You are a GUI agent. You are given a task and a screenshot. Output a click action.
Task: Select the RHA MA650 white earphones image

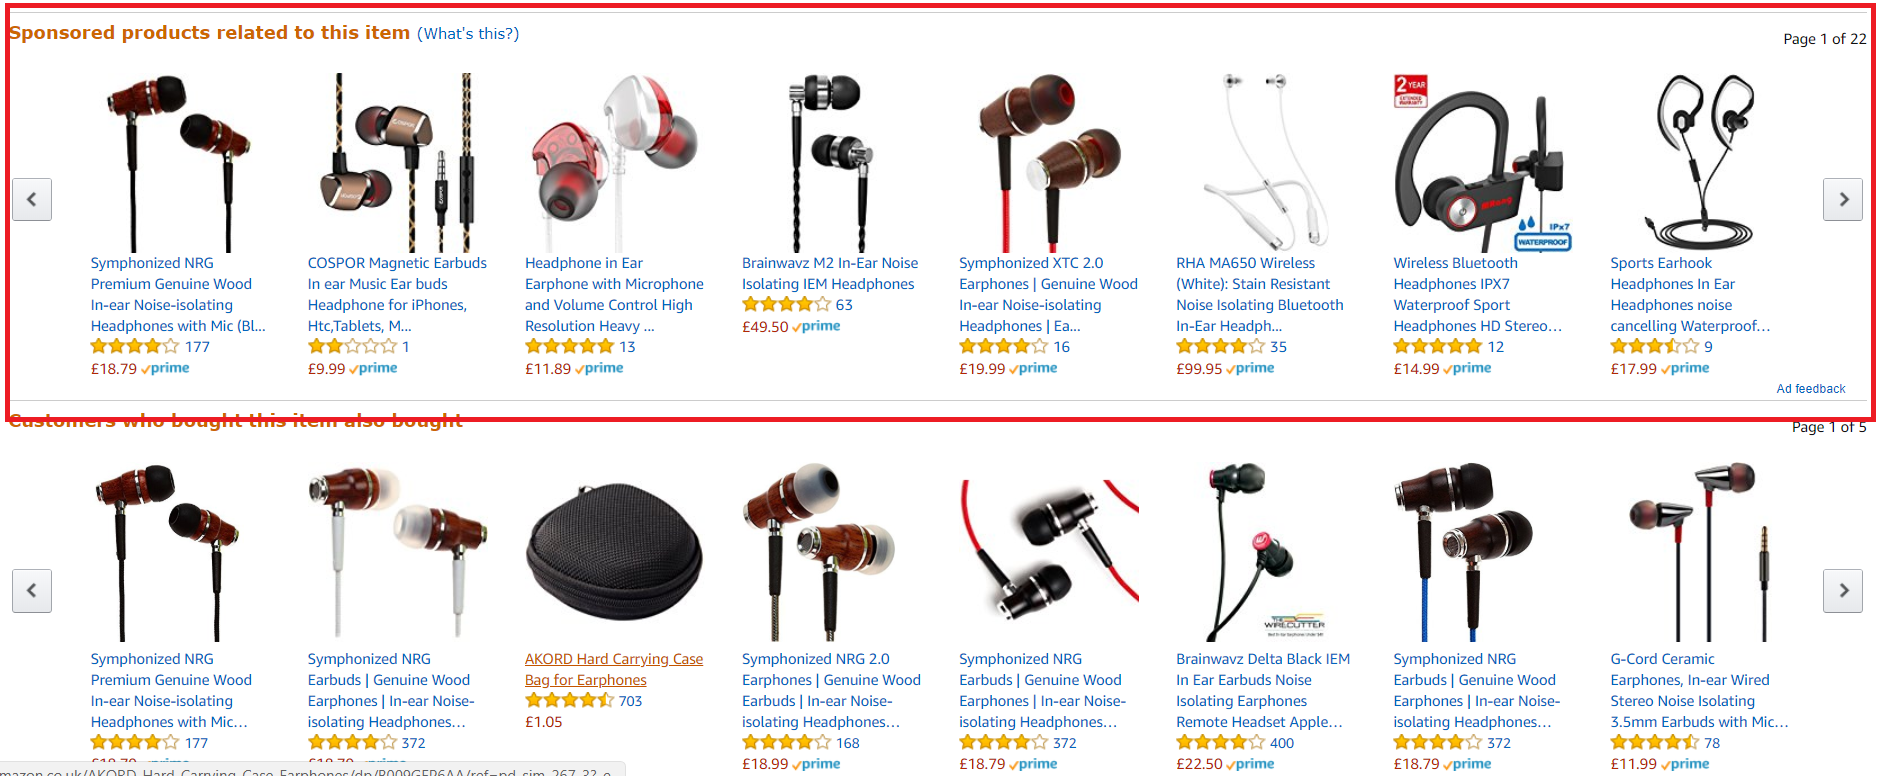(x=1265, y=162)
